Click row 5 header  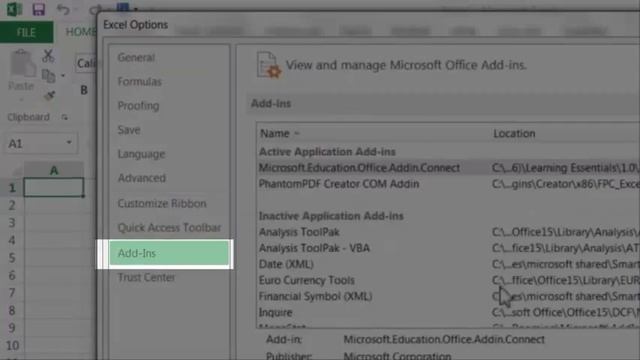coord(12,258)
